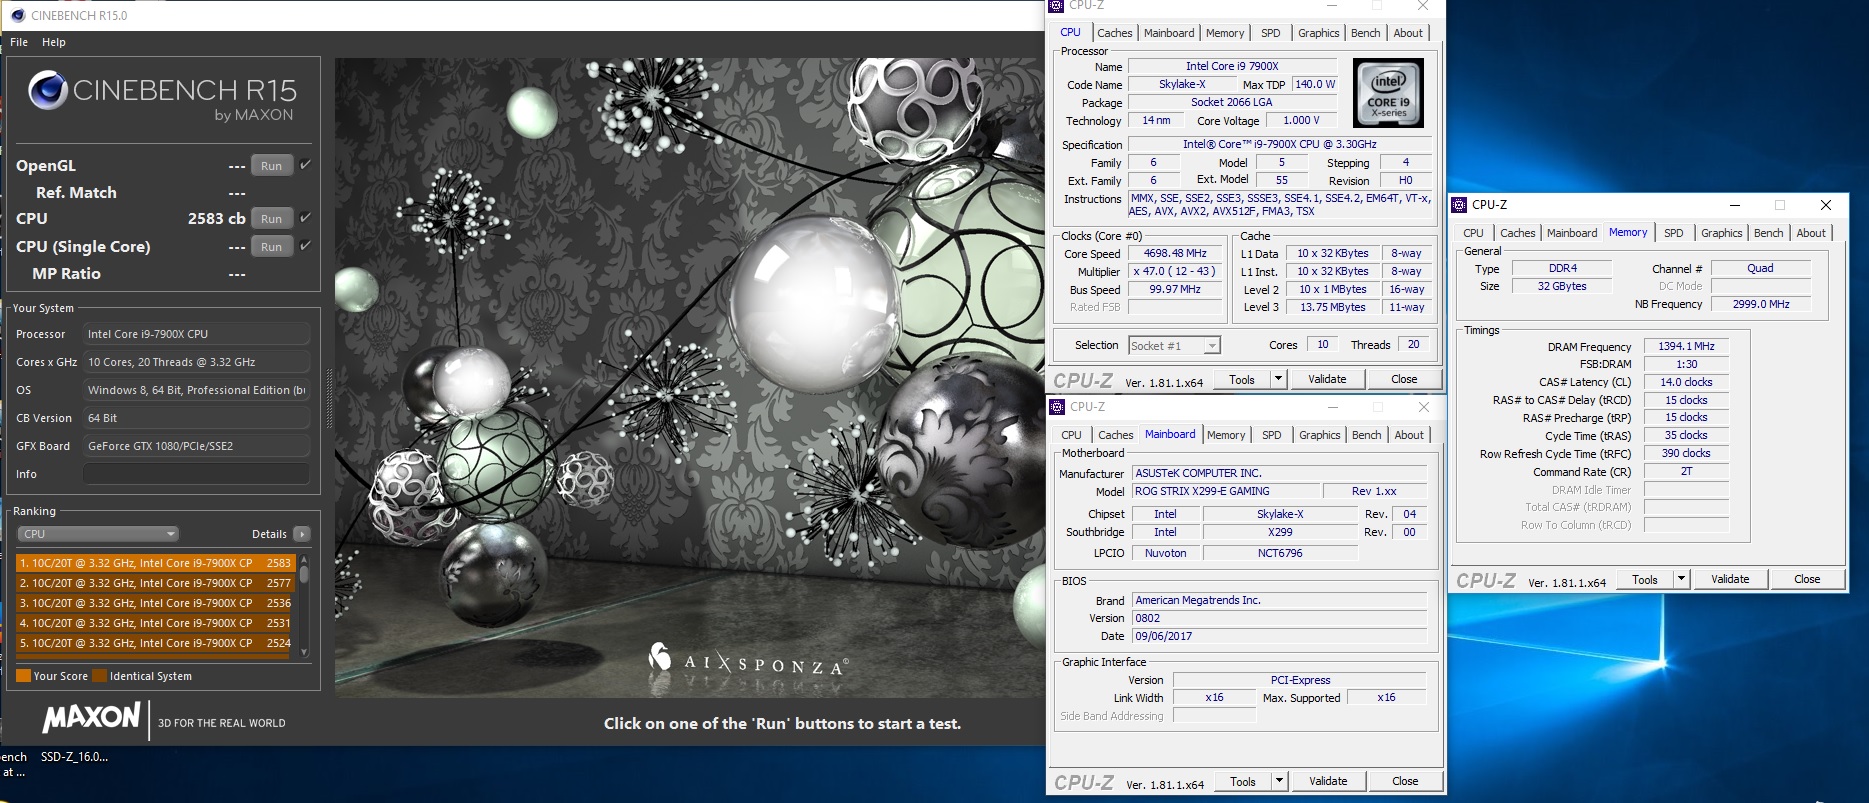The width and height of the screenshot is (1869, 803).
Task: Click the DRAM Frequency value 1394.1 MHz
Action: [1686, 347]
